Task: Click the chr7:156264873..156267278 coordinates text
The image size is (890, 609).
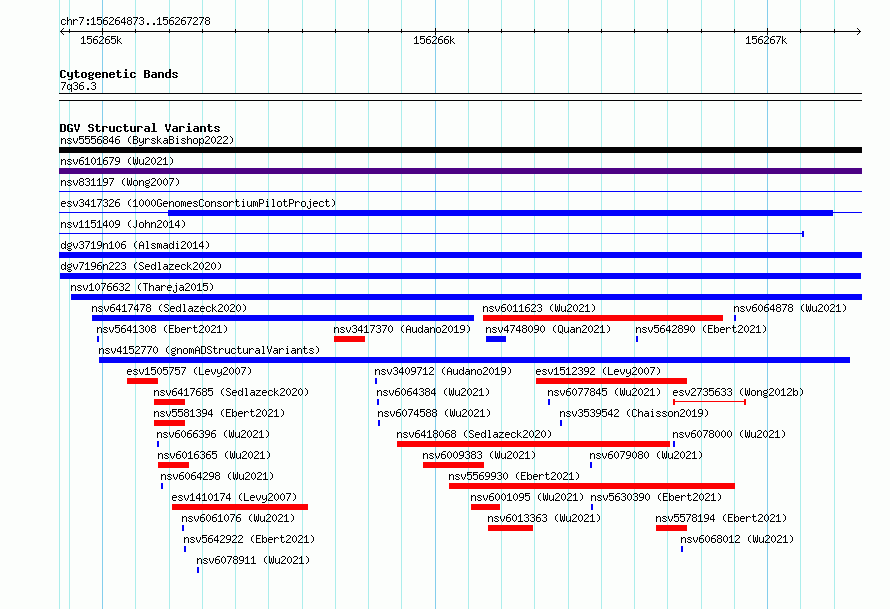Action: coord(135,21)
